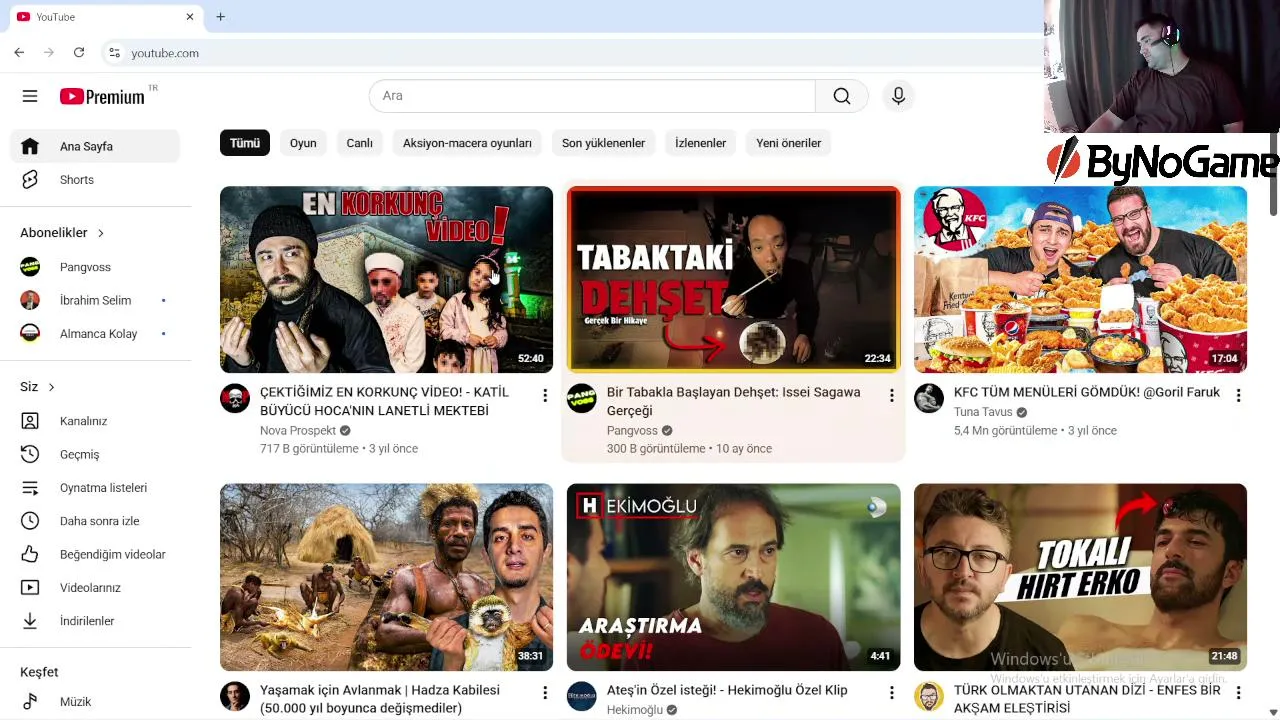Play Hadza tribe video thumbnail
Viewport: 1280px width, 720px height.
pyautogui.click(x=386, y=577)
